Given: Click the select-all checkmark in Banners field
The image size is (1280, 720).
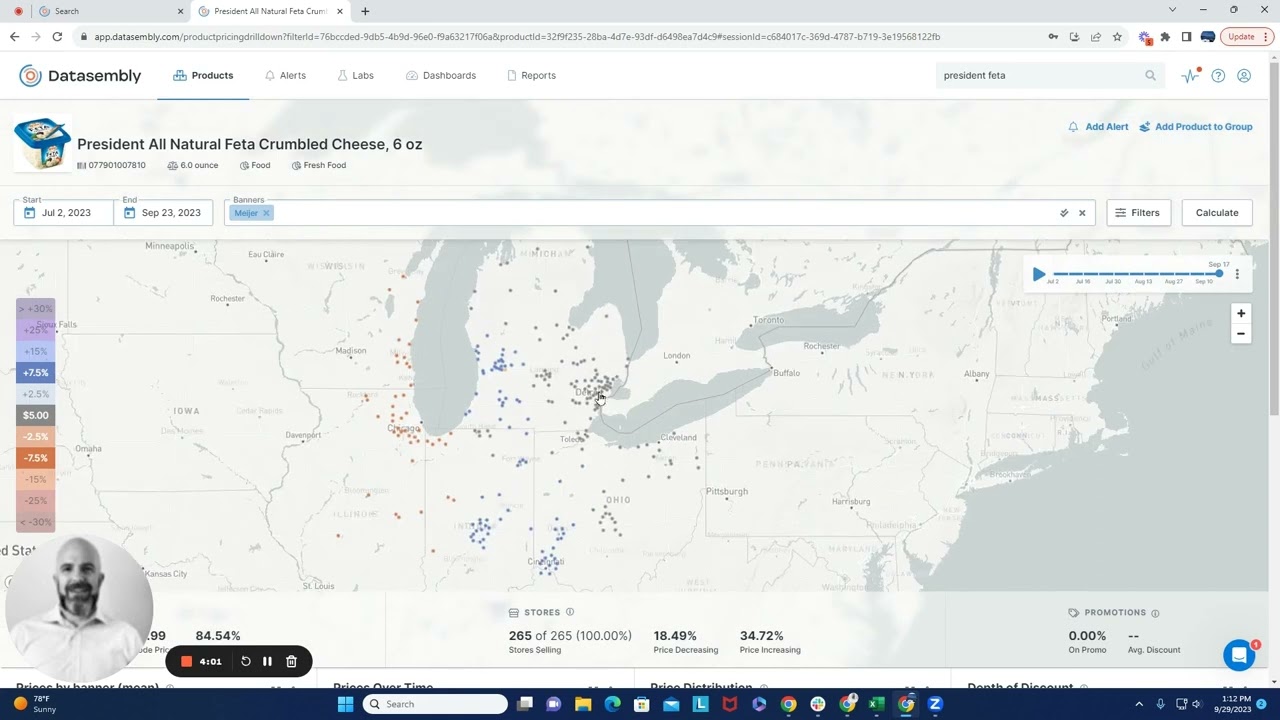Looking at the screenshot, I should 1064,213.
